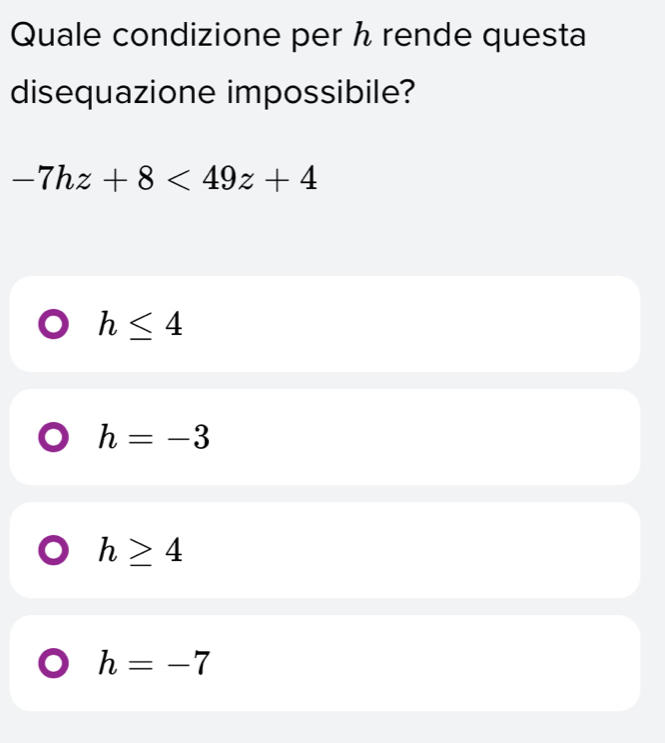Click the words 'disequazione impossibile?'
665x743 pixels.
pyautogui.click(x=213, y=95)
